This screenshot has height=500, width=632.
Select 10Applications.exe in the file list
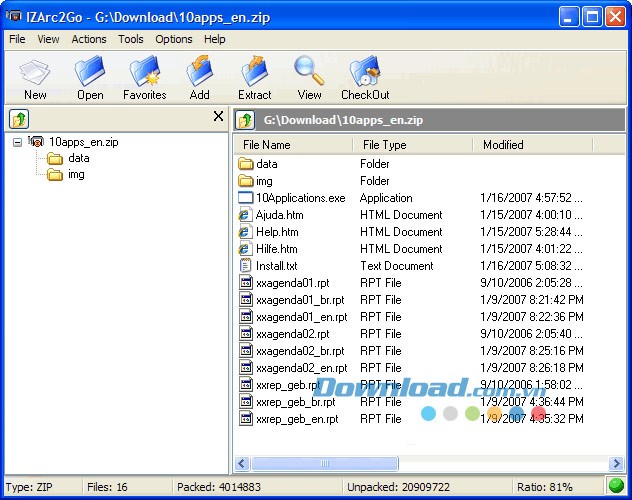coord(300,198)
